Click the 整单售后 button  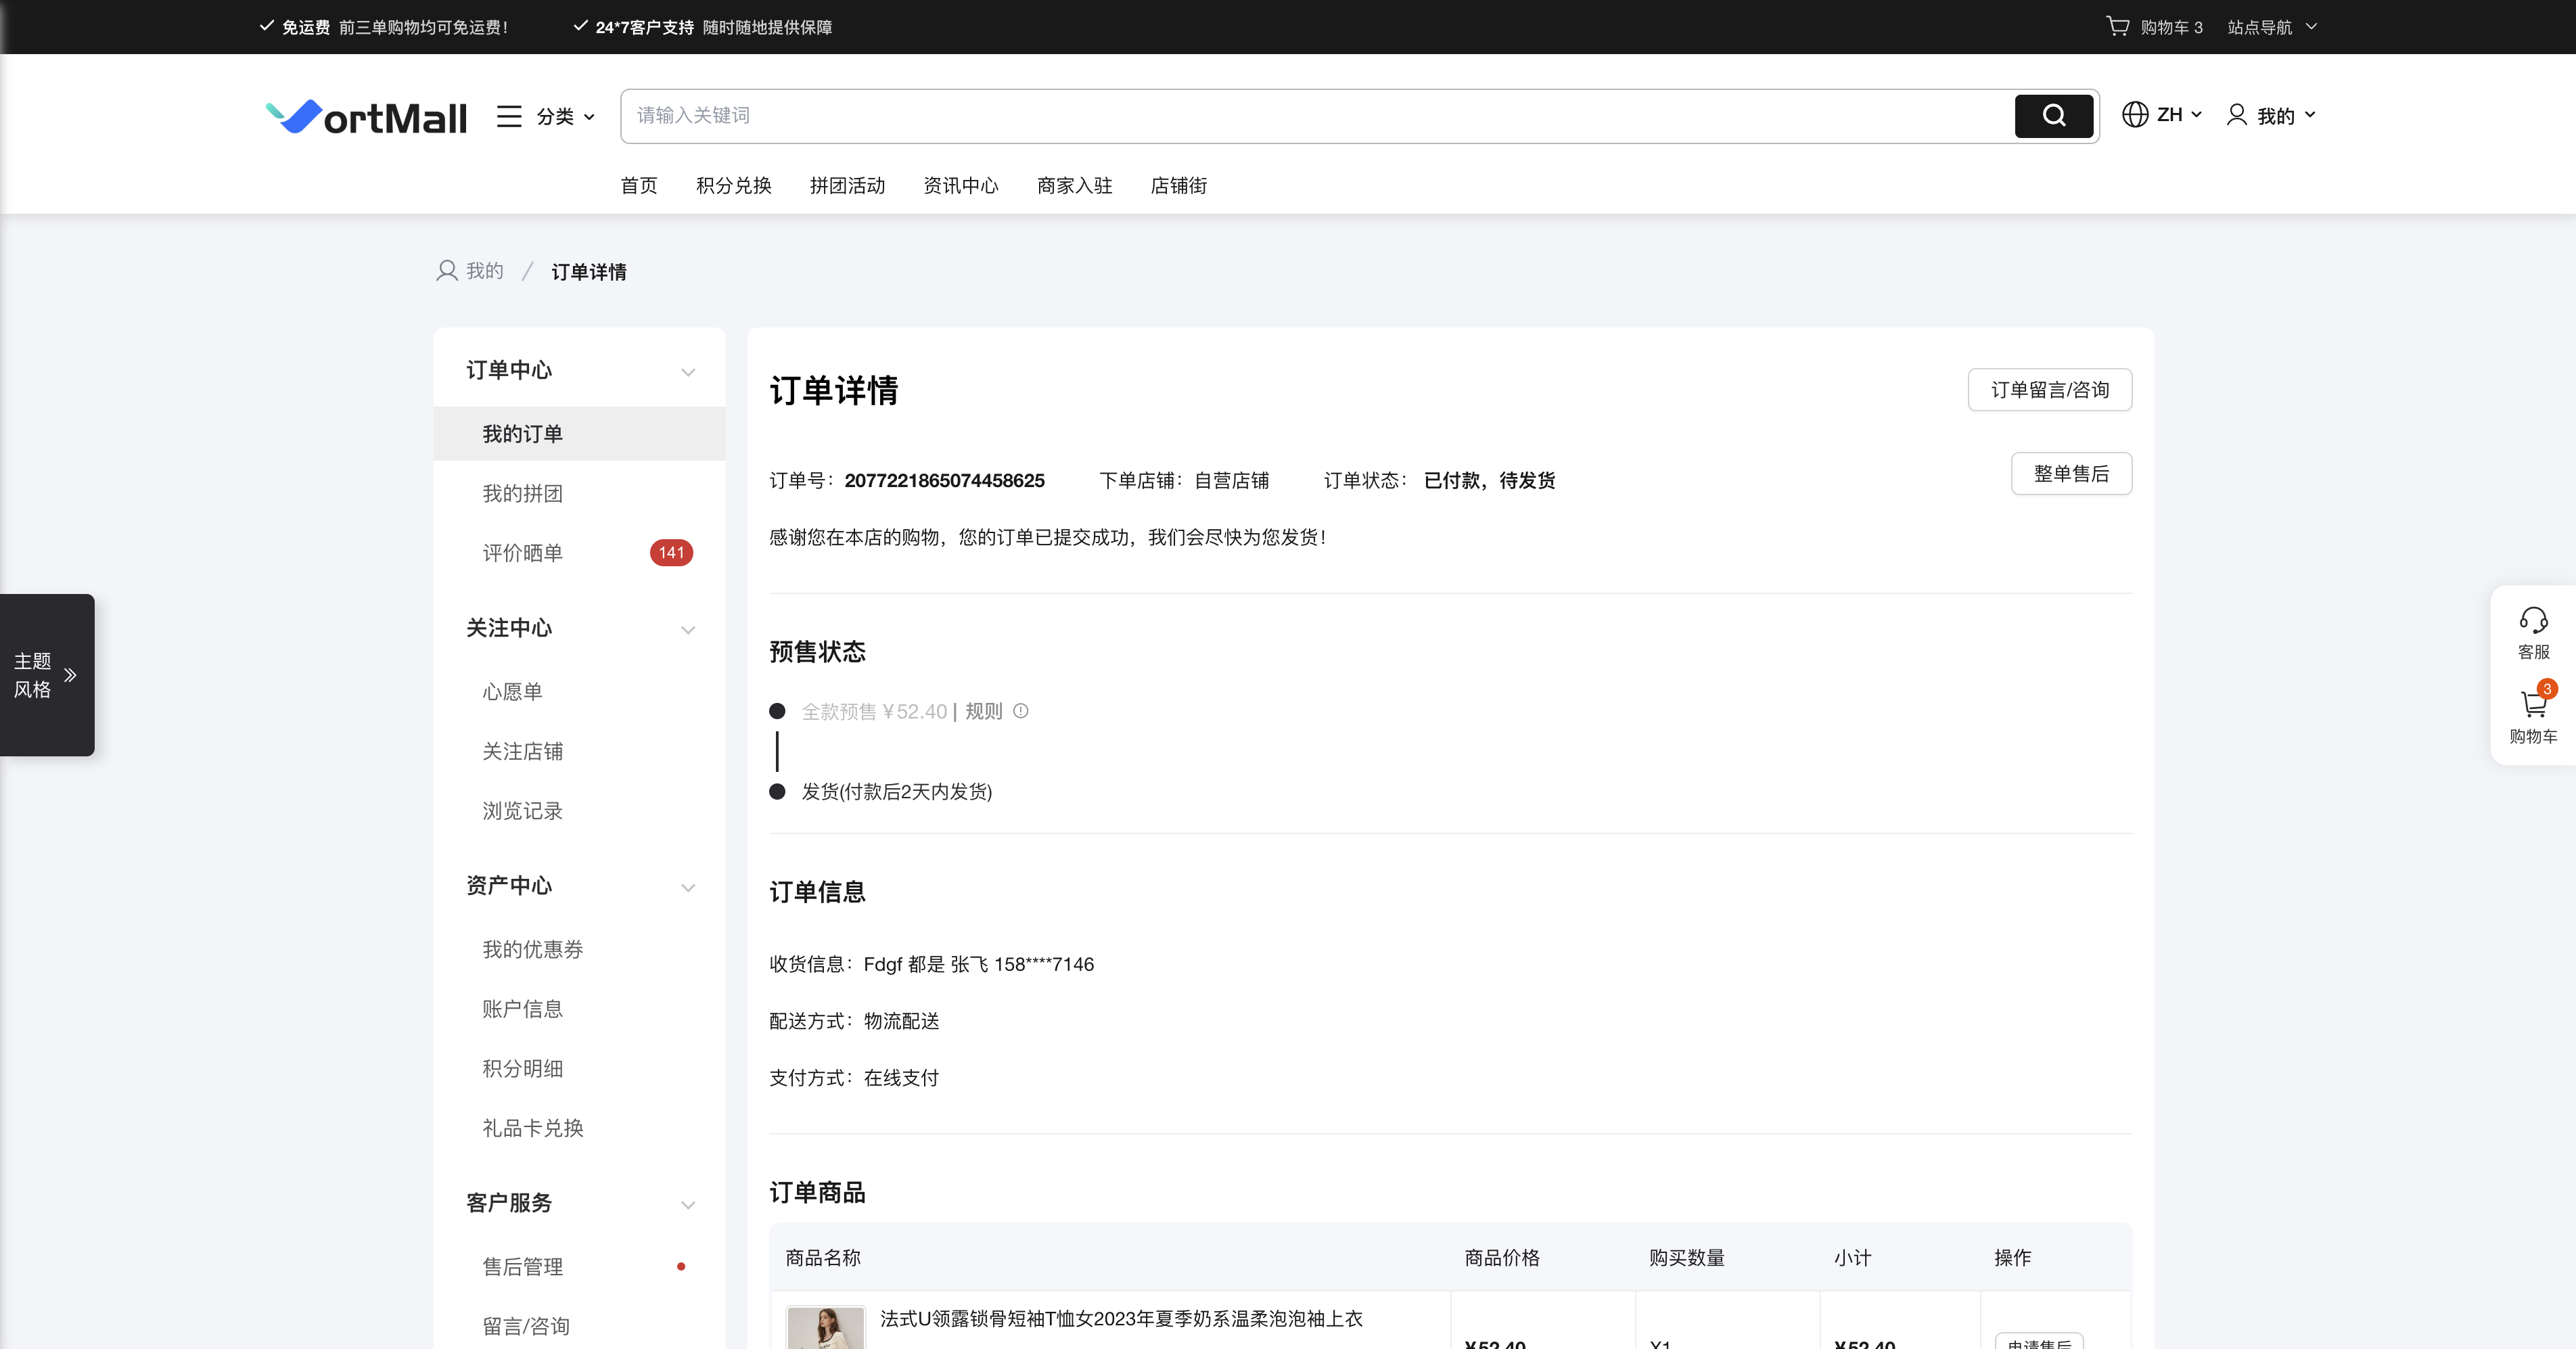pyautogui.click(x=2071, y=474)
